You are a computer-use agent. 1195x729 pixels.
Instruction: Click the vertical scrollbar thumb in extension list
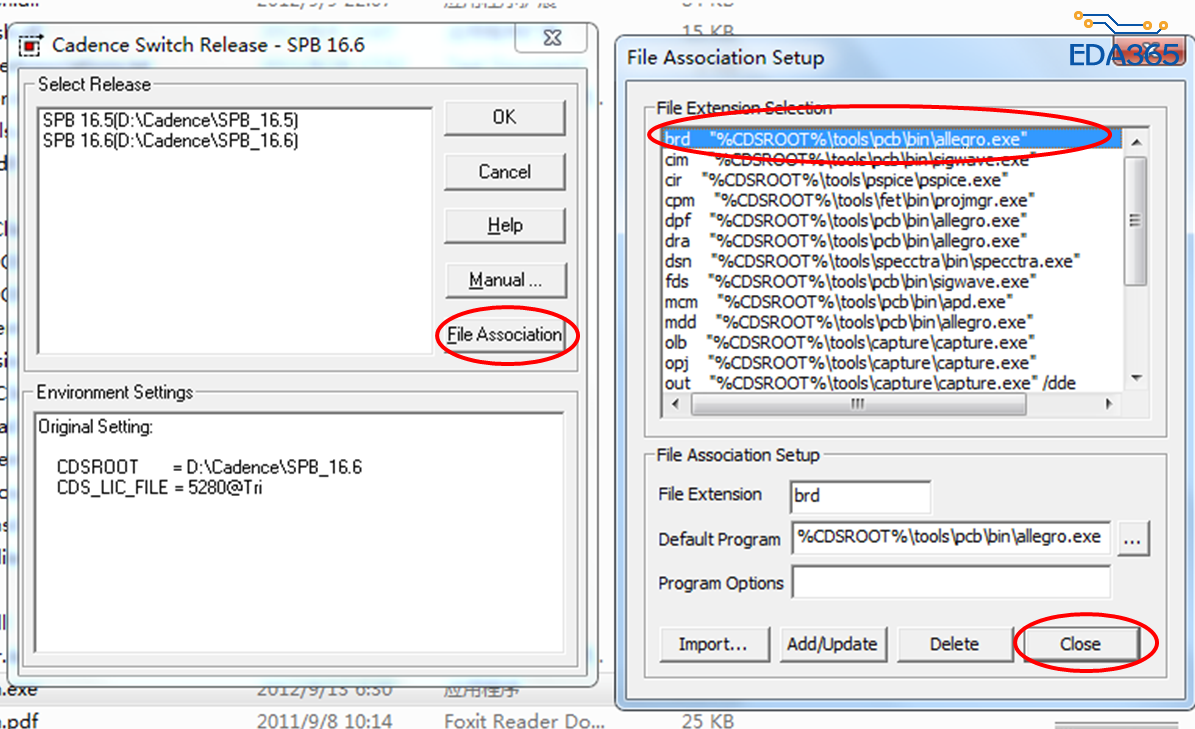[1136, 221]
